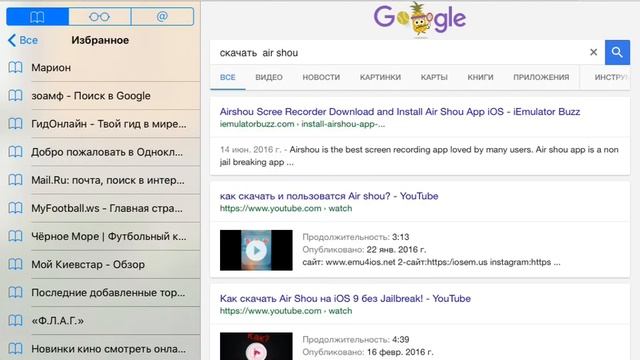Open the Мой Киевстар - Обзор bookmark
The image size is (640, 360).
pyautogui.click(x=88, y=264)
